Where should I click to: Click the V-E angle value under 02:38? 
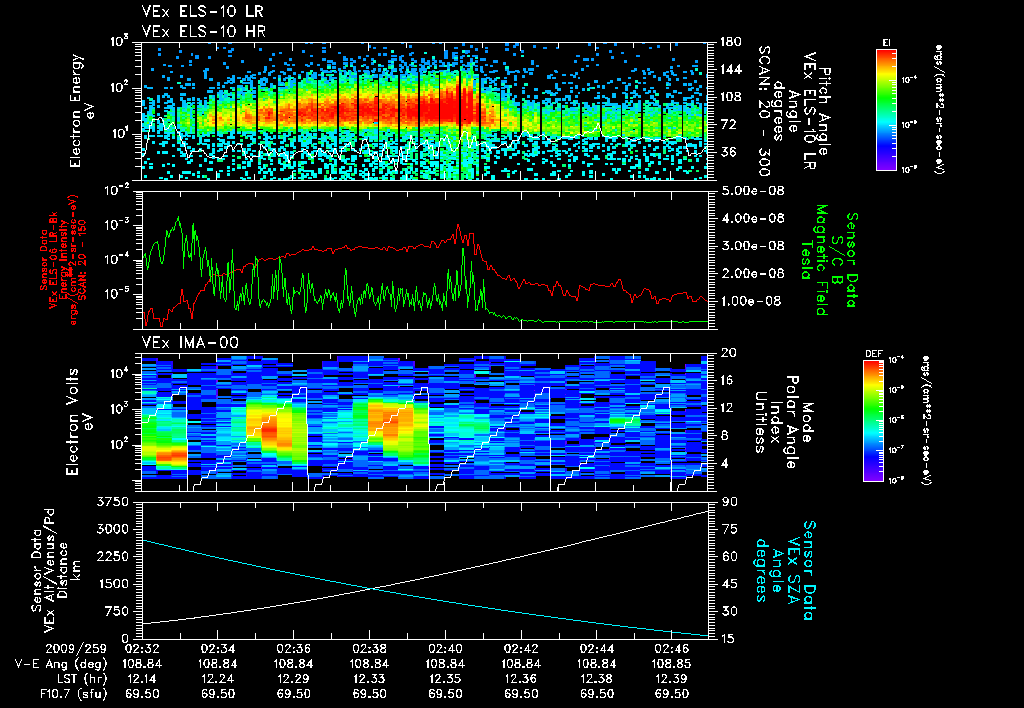coord(370,664)
